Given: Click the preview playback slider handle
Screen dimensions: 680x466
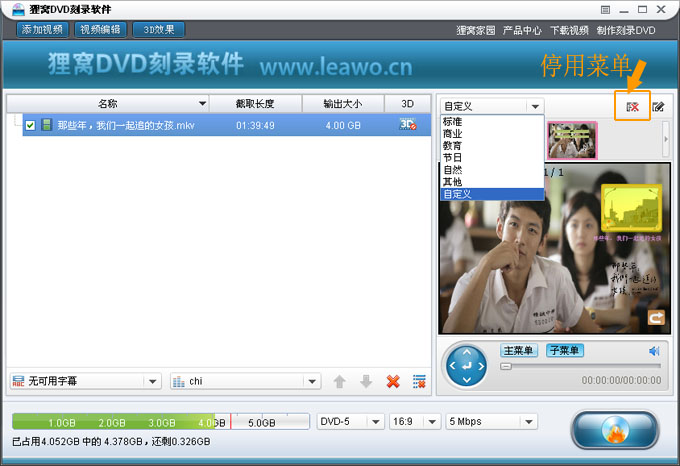Looking at the screenshot, I should tap(506, 366).
